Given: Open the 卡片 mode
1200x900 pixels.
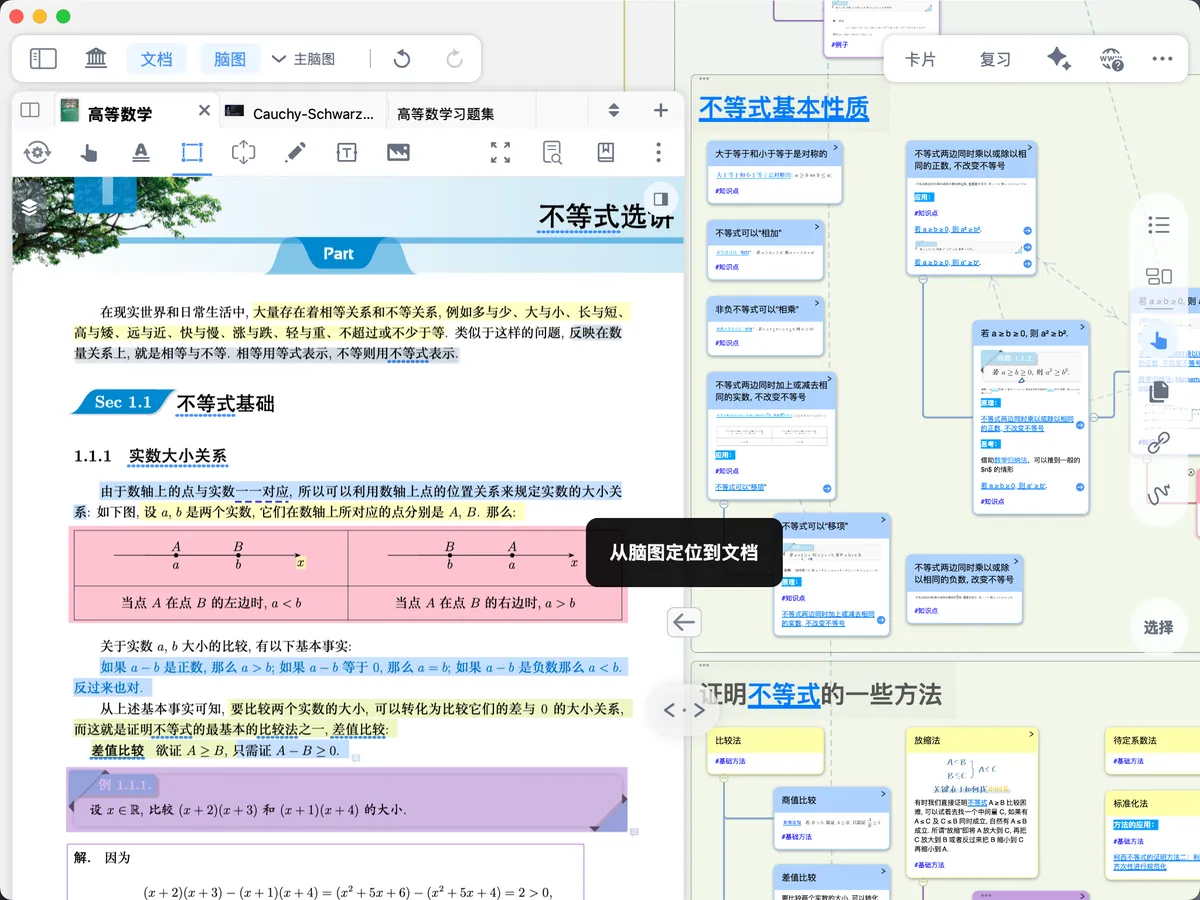Looking at the screenshot, I should click(x=920, y=59).
